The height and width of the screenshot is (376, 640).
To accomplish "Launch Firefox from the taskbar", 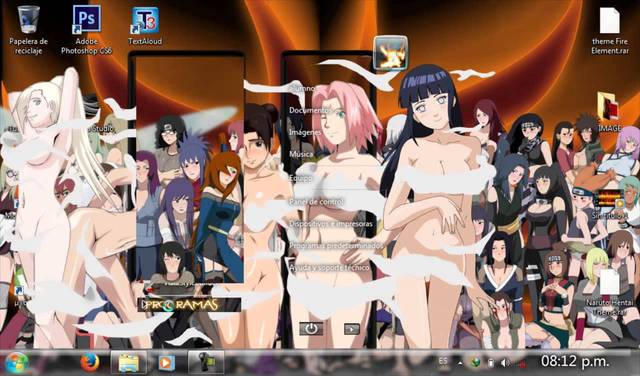I will [x=89, y=362].
